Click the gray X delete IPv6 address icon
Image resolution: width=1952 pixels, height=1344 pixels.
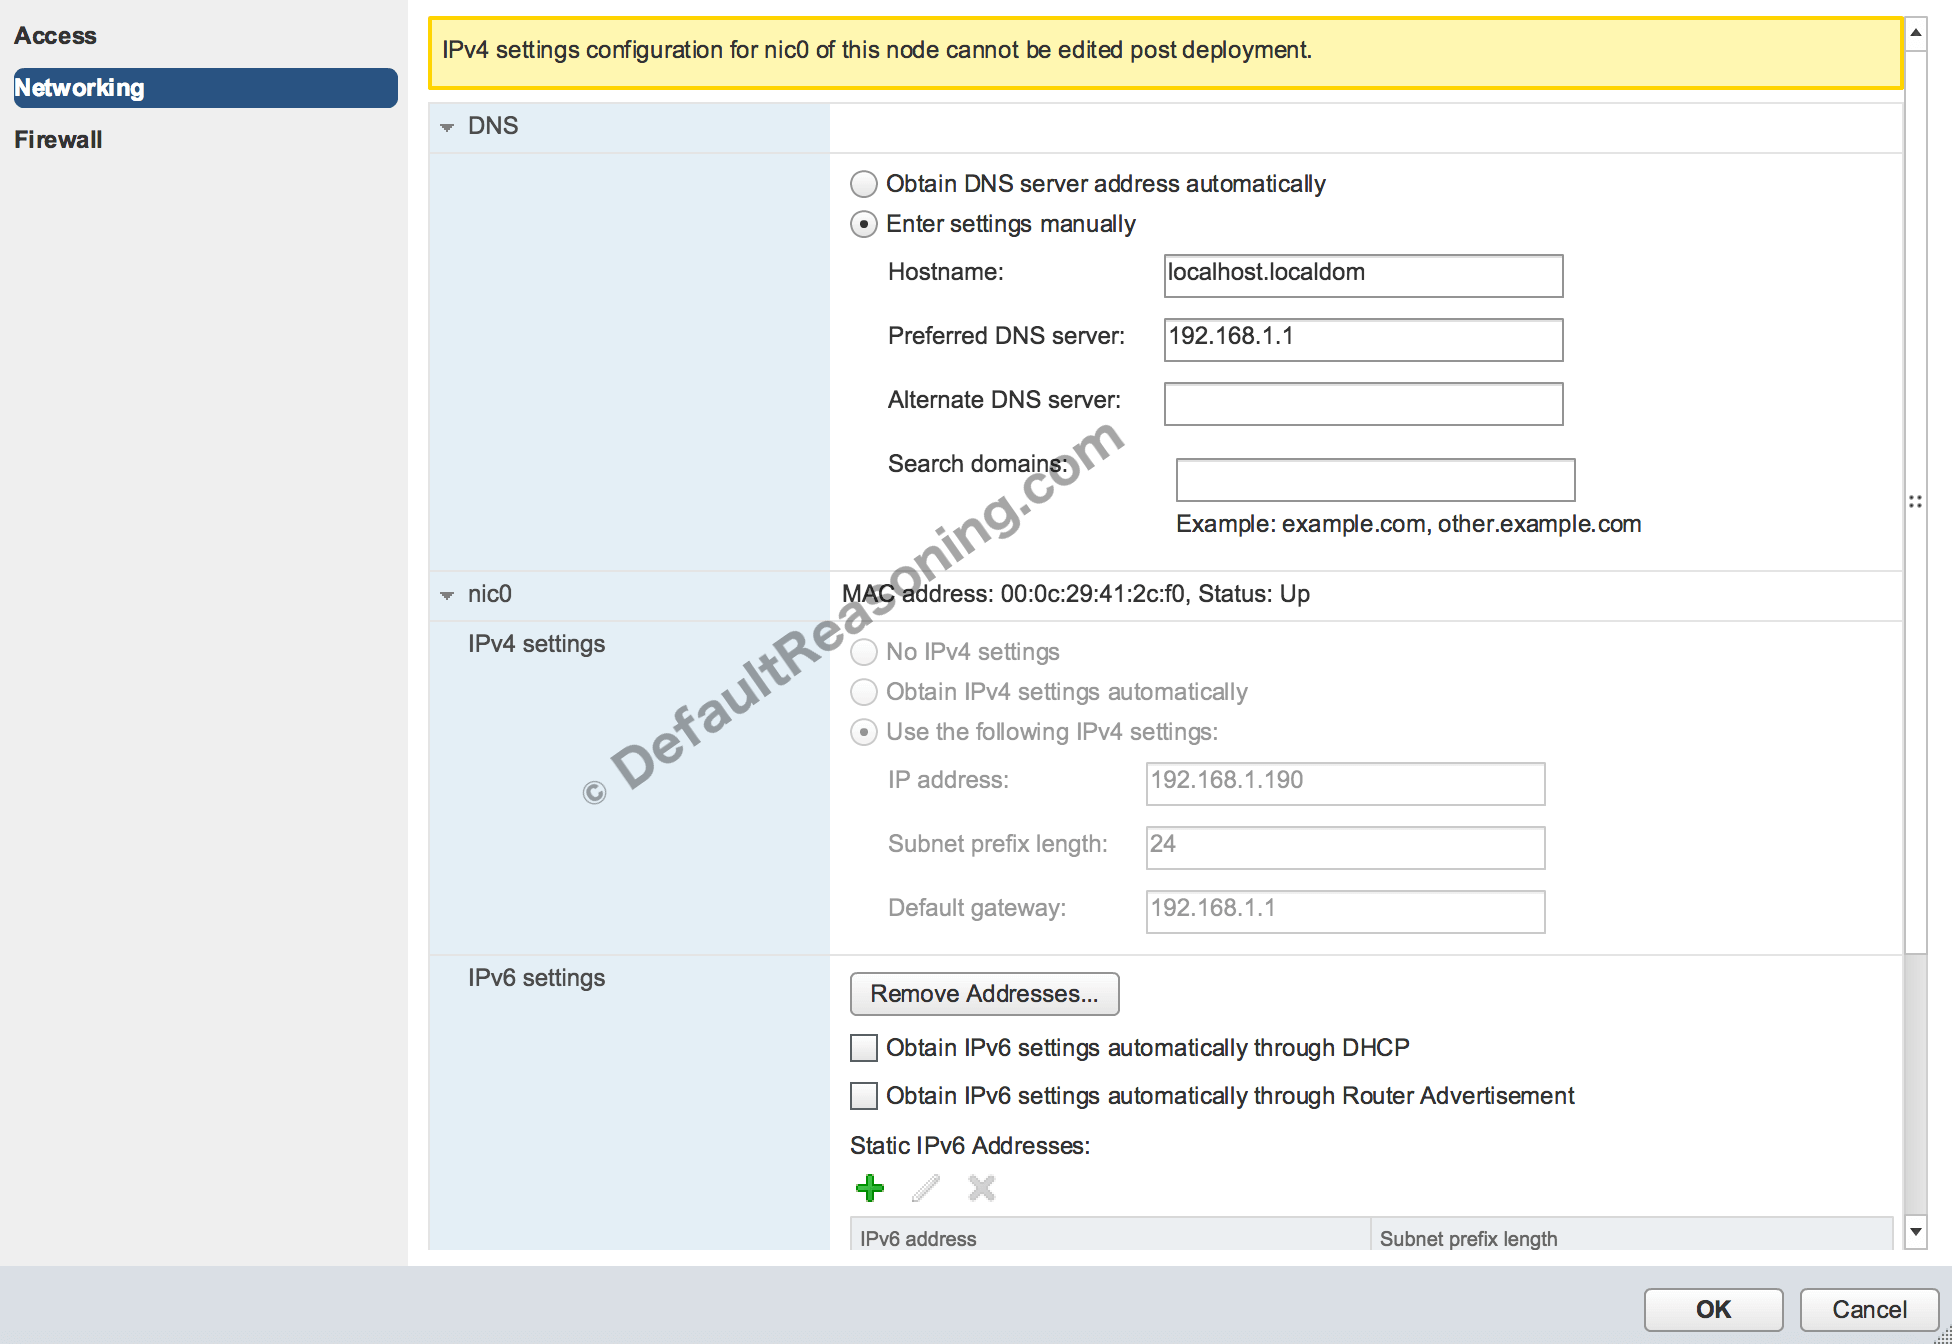click(x=982, y=1188)
